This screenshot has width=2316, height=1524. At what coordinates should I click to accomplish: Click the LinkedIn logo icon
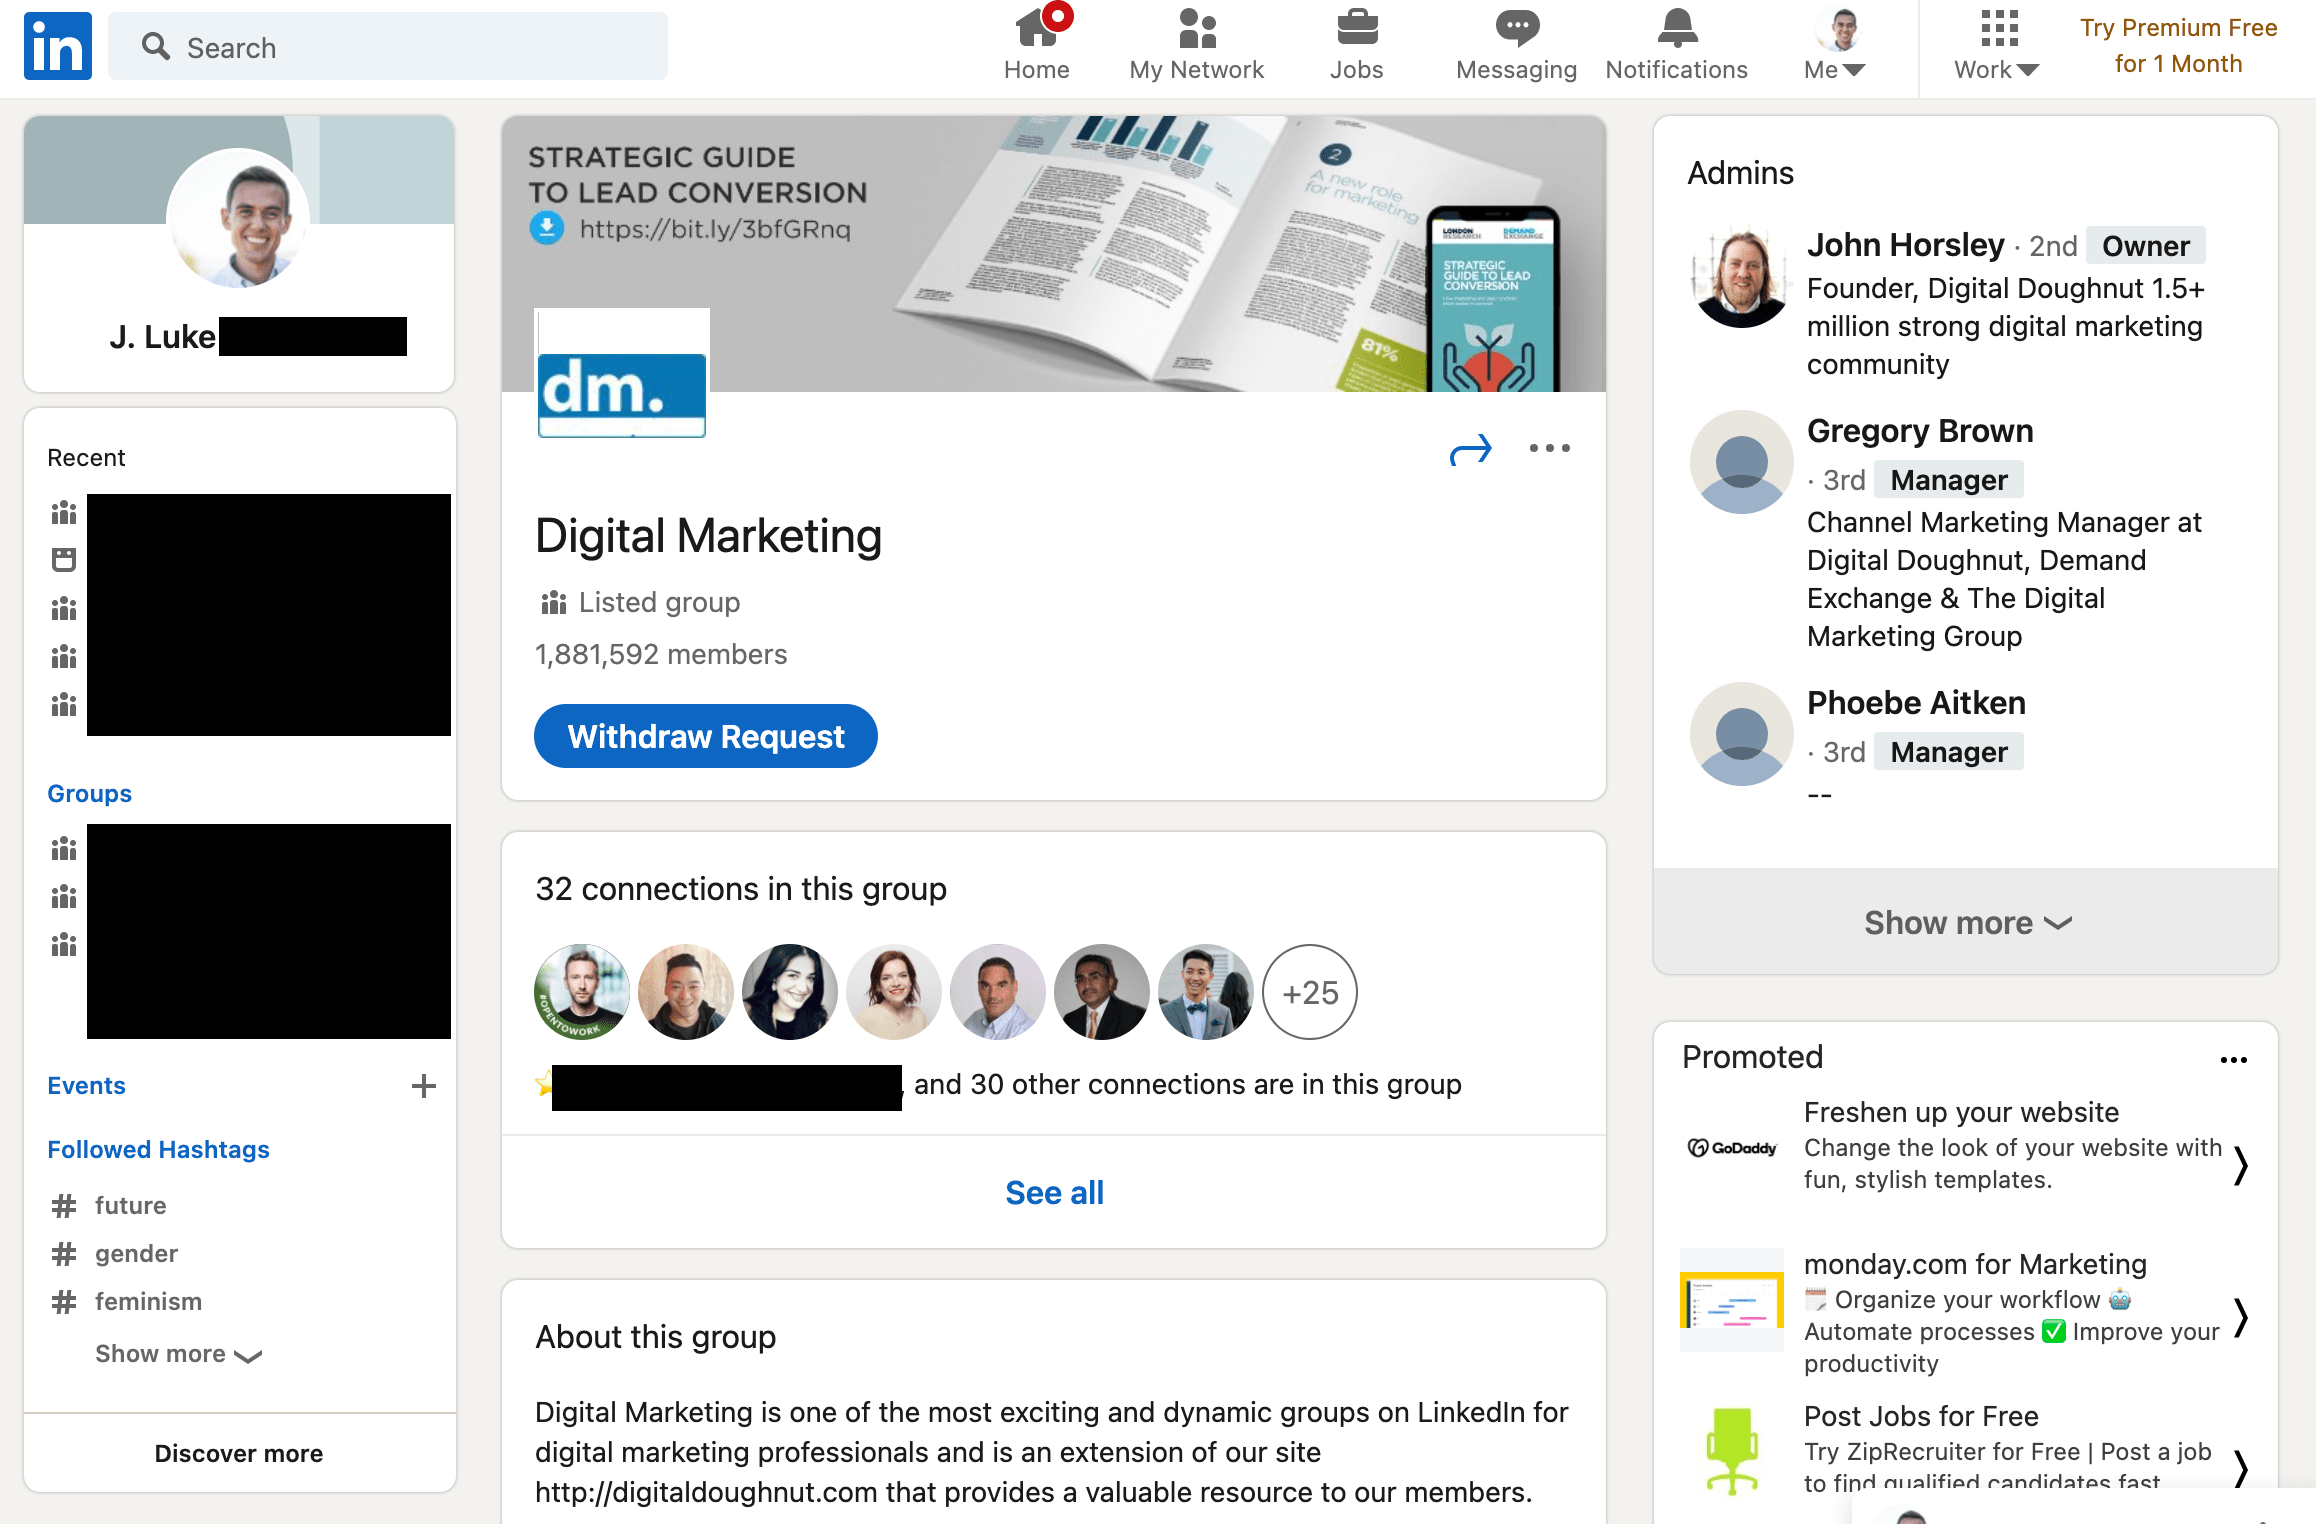(x=58, y=46)
